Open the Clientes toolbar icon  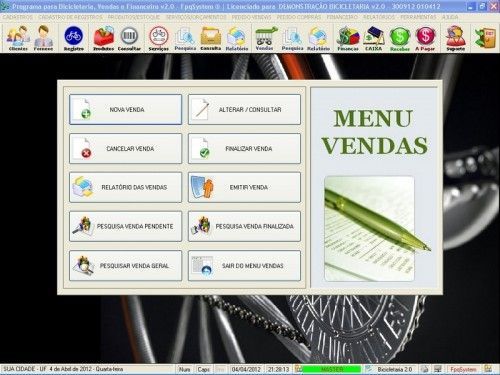click(18, 38)
